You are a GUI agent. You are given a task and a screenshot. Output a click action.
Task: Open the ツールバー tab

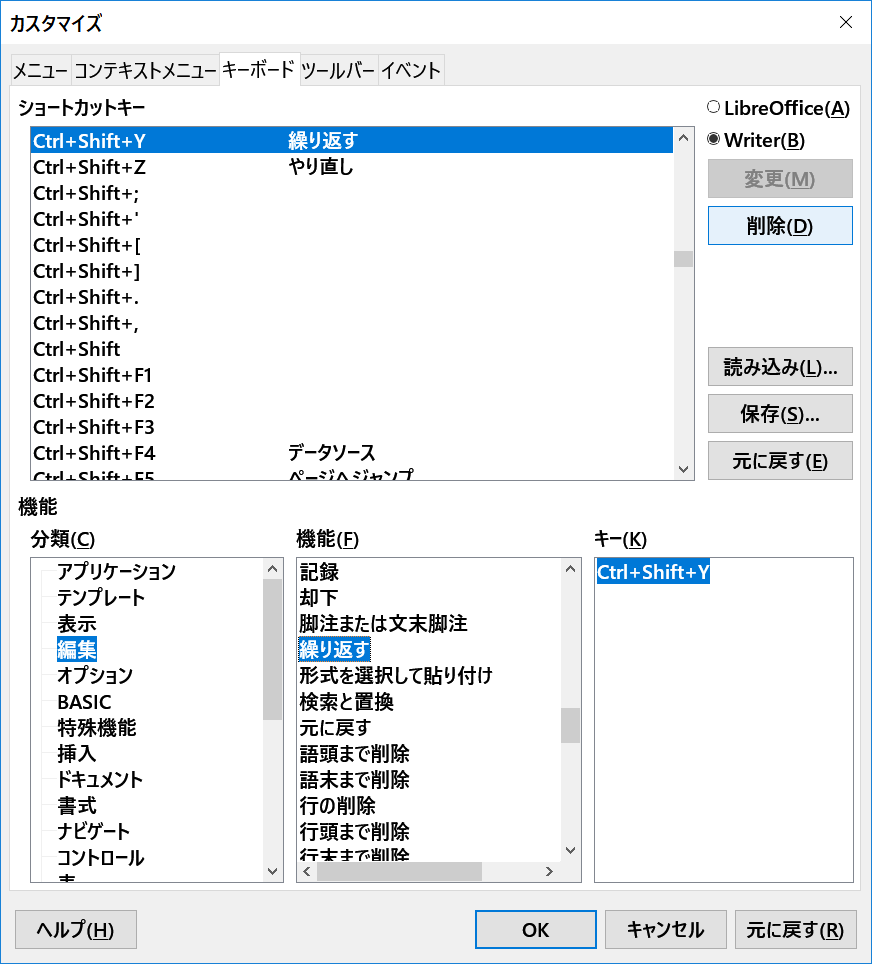point(338,70)
